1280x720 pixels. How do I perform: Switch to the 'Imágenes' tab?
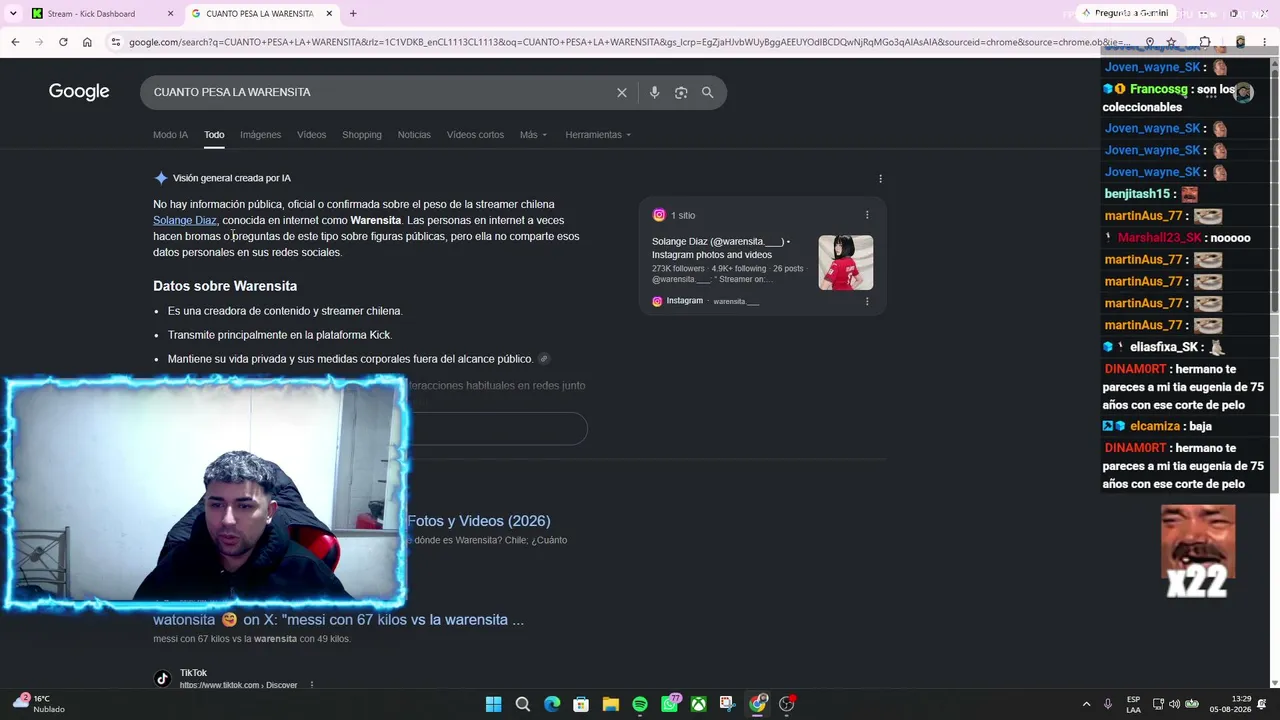click(x=260, y=135)
